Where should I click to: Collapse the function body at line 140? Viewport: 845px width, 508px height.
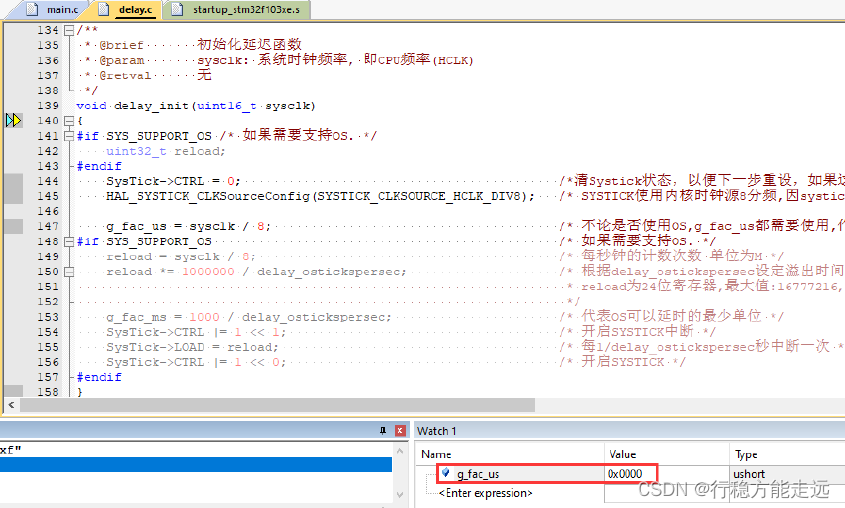tap(68, 121)
